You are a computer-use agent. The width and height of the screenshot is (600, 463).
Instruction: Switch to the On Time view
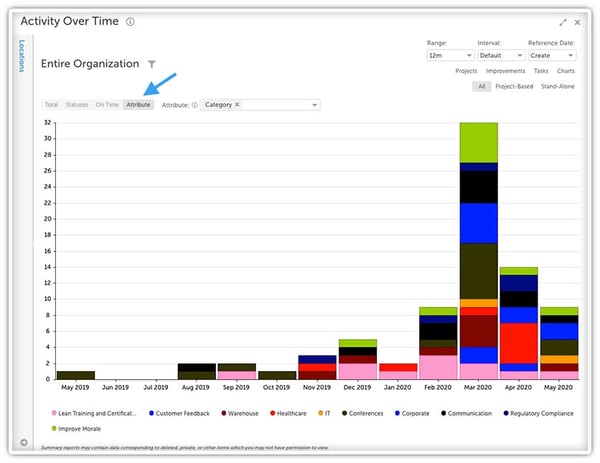107,104
